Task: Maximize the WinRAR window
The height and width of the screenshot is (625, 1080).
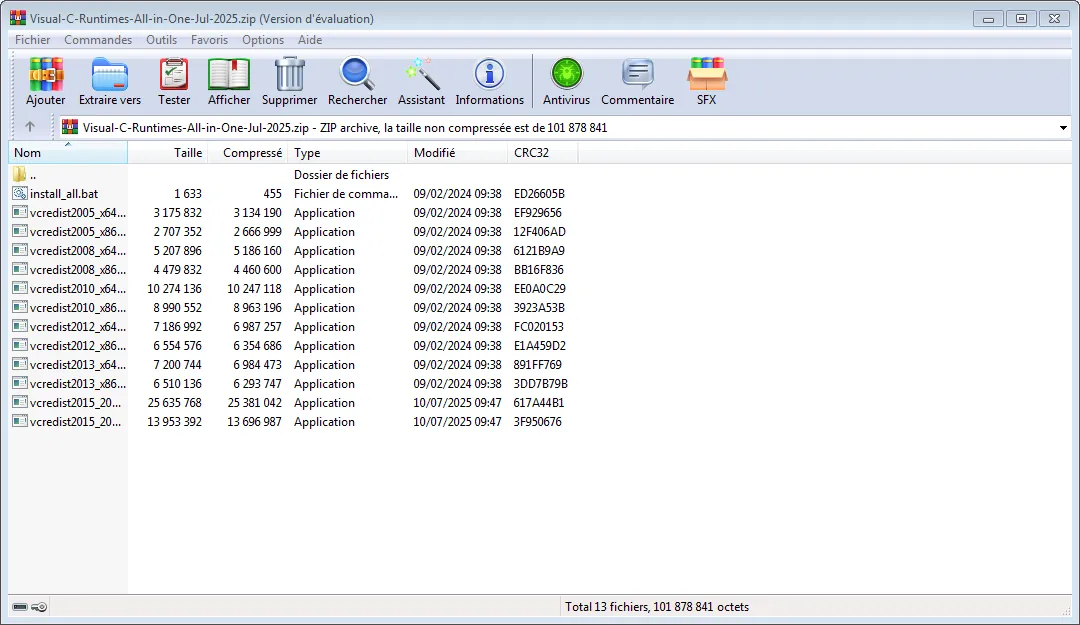Action: point(1021,19)
